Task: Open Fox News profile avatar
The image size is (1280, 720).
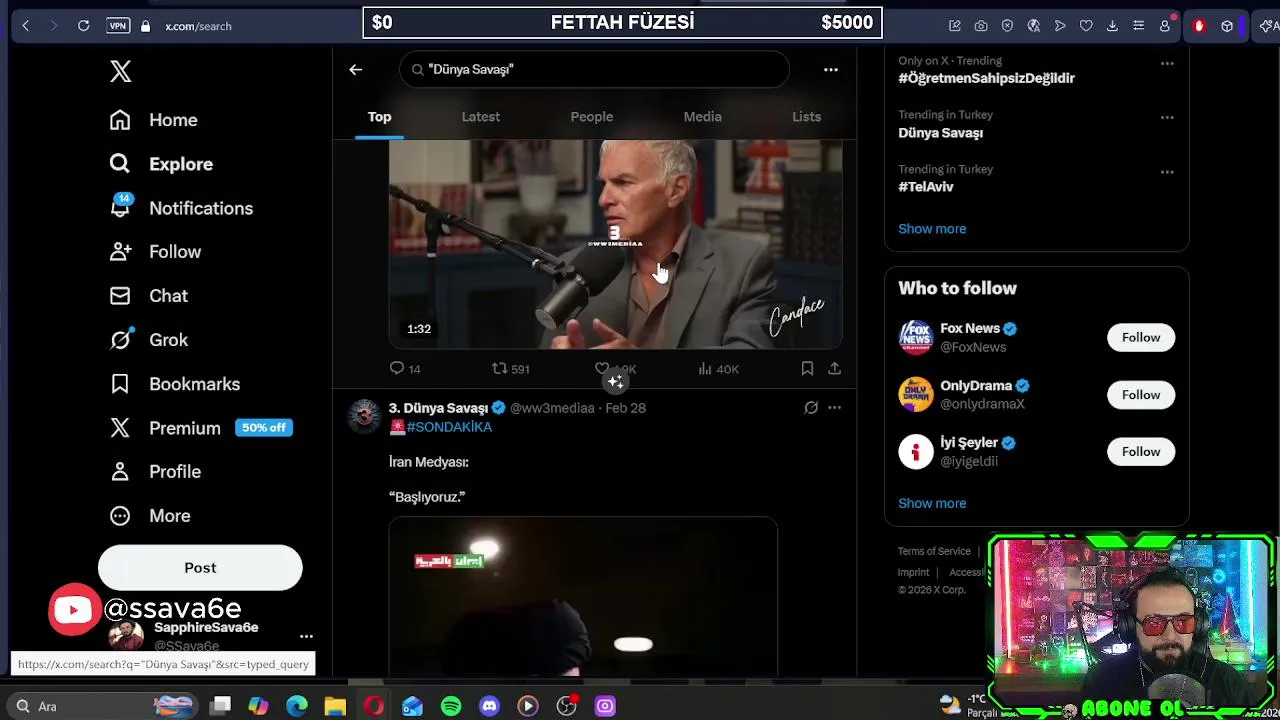Action: pyautogui.click(x=915, y=338)
